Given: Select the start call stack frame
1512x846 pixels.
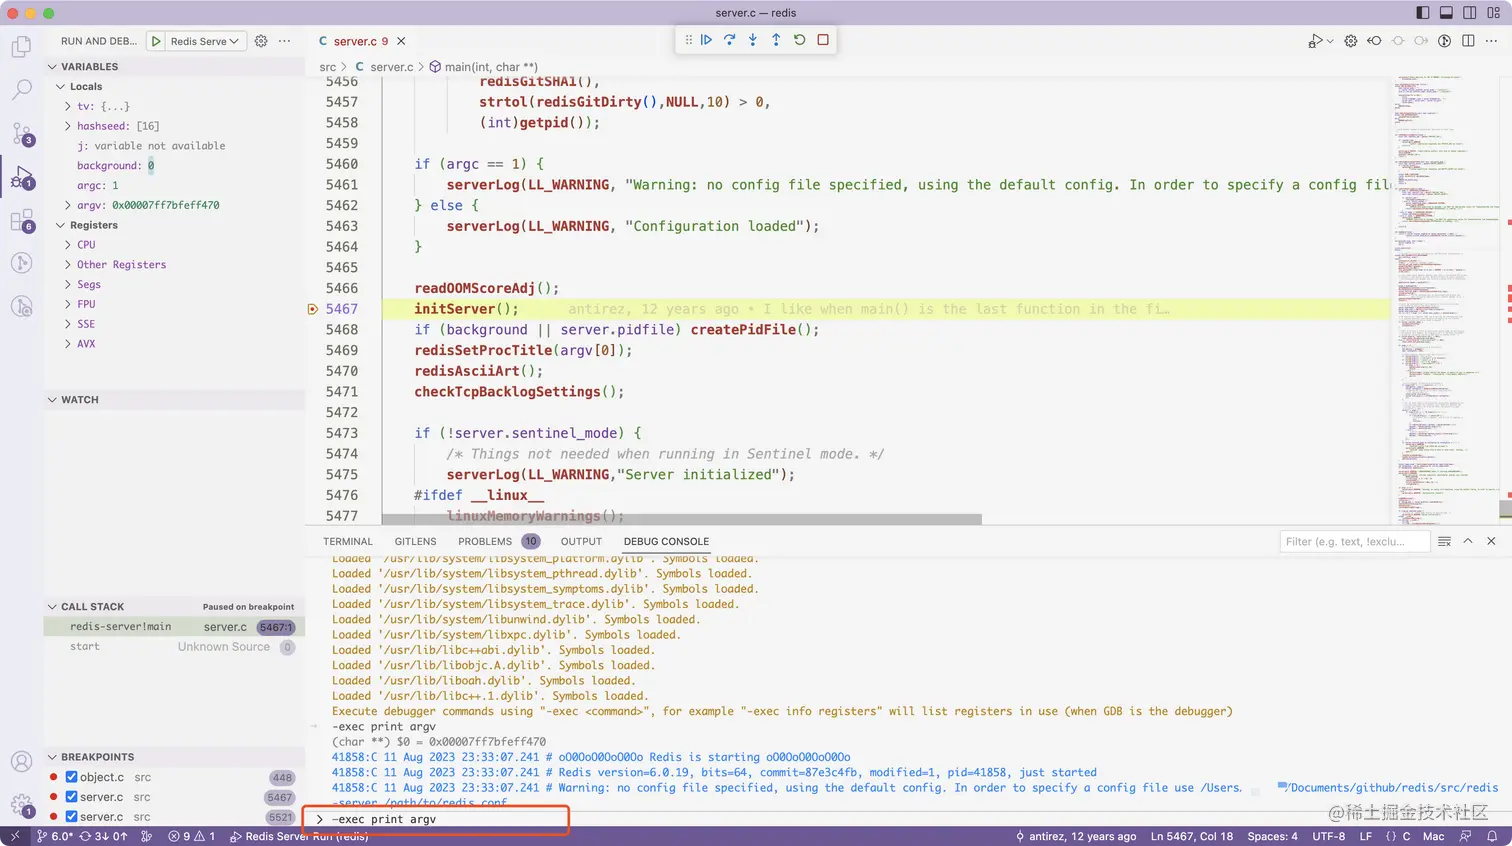Looking at the screenshot, I should [174, 647].
